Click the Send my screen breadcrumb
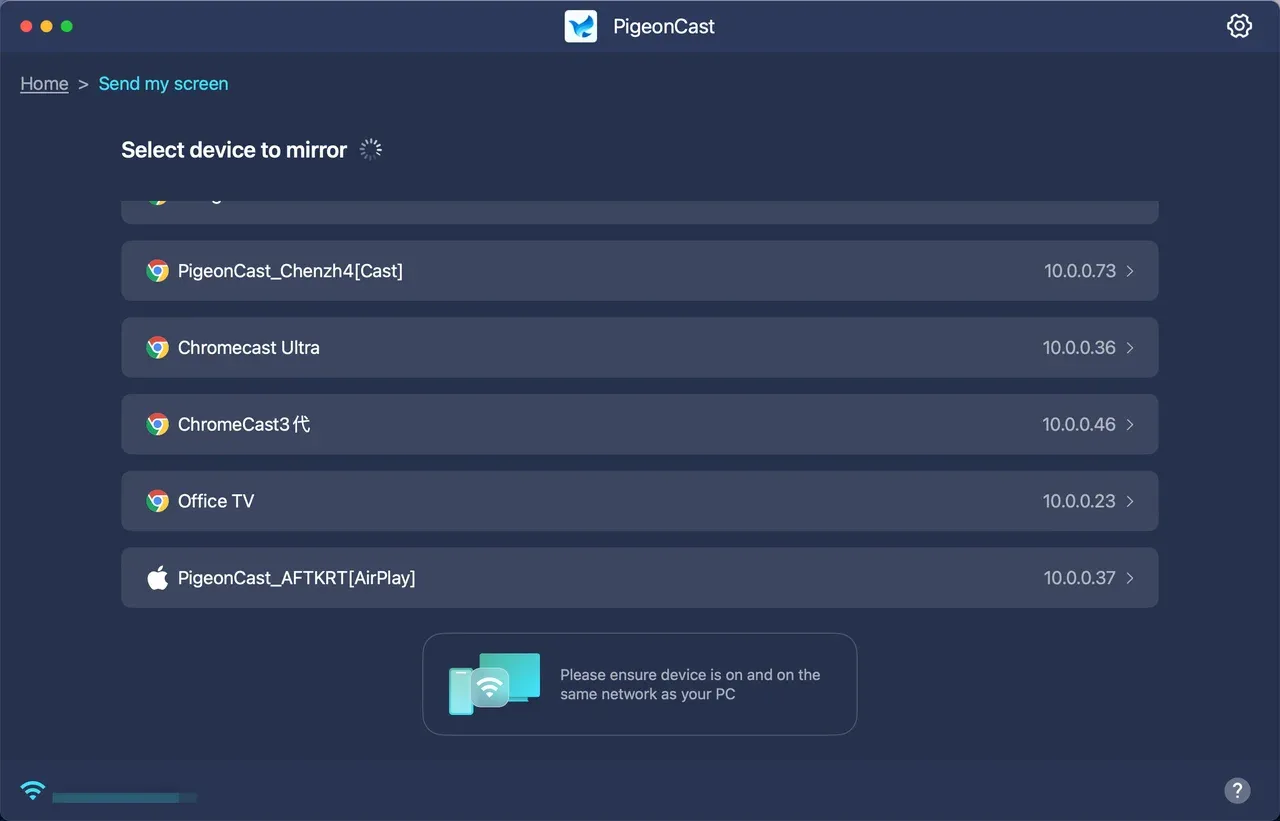The image size is (1280, 821). (x=163, y=84)
